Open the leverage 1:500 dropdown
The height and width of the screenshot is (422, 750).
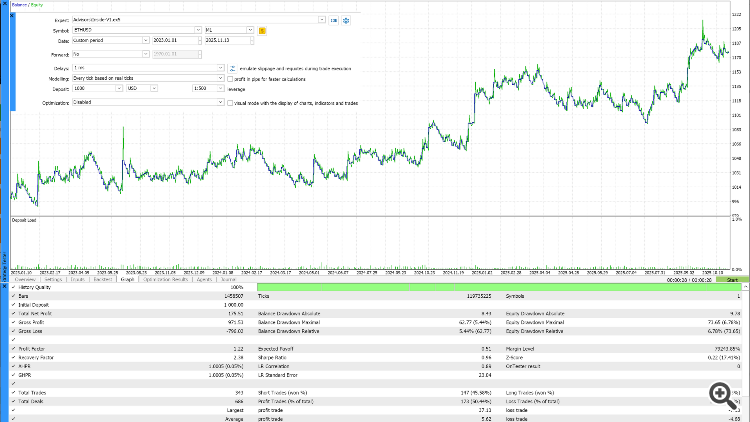[222, 89]
